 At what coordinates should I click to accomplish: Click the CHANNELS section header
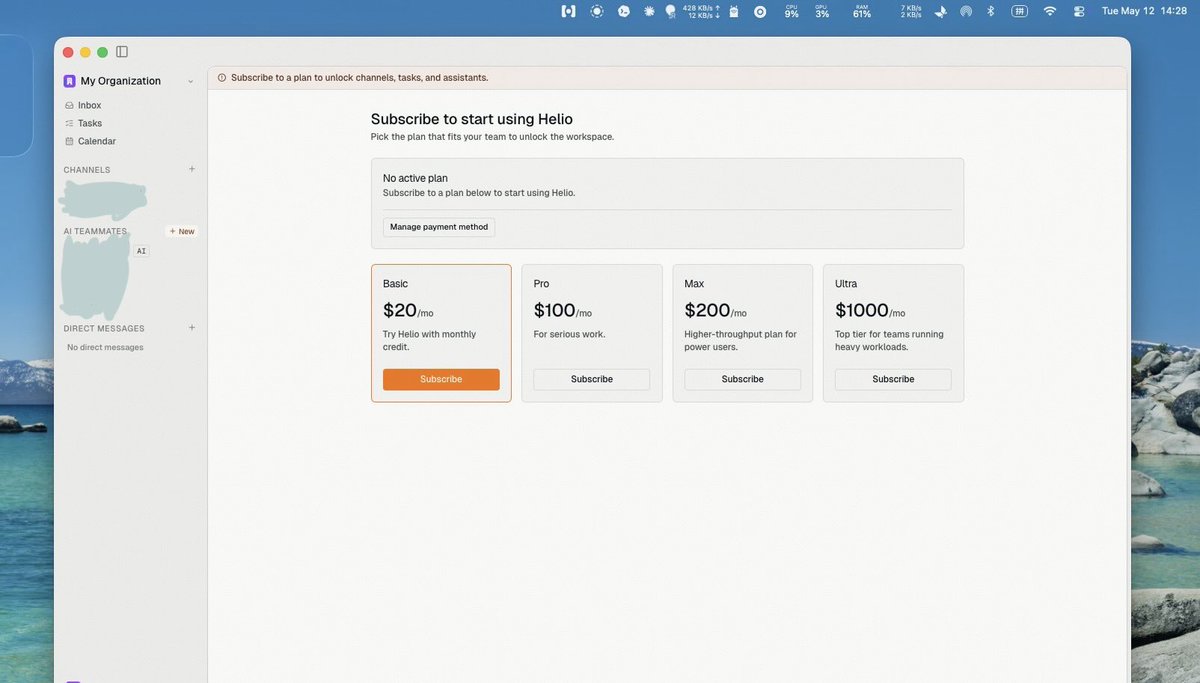pos(87,170)
